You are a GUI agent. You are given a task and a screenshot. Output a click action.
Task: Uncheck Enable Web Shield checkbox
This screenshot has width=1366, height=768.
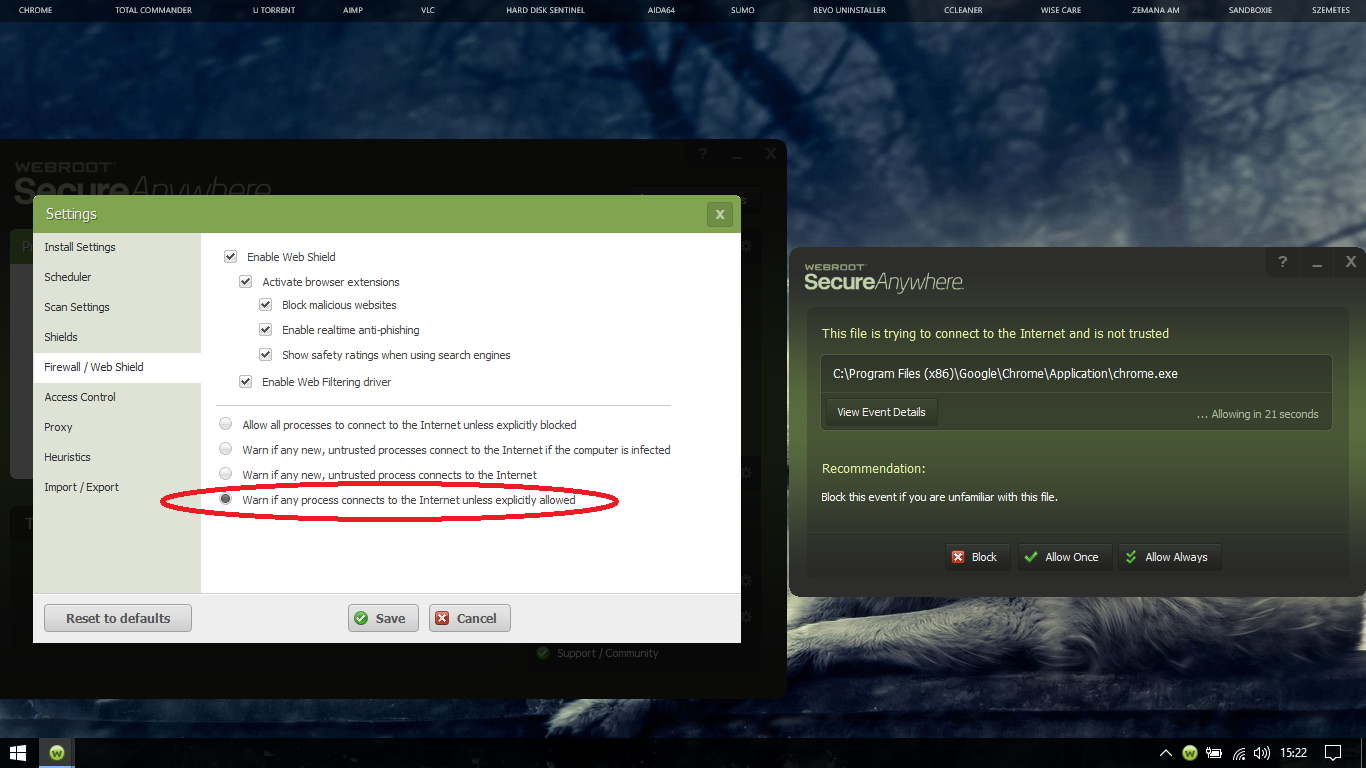[231, 257]
